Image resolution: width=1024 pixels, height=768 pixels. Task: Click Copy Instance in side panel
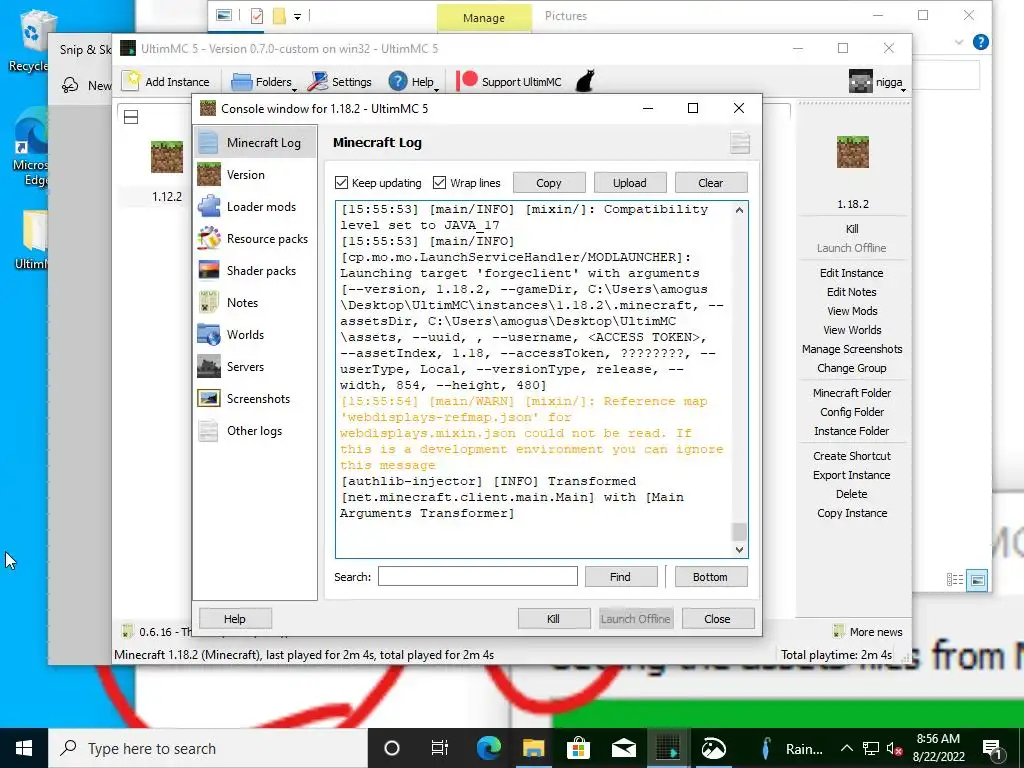[x=852, y=513]
